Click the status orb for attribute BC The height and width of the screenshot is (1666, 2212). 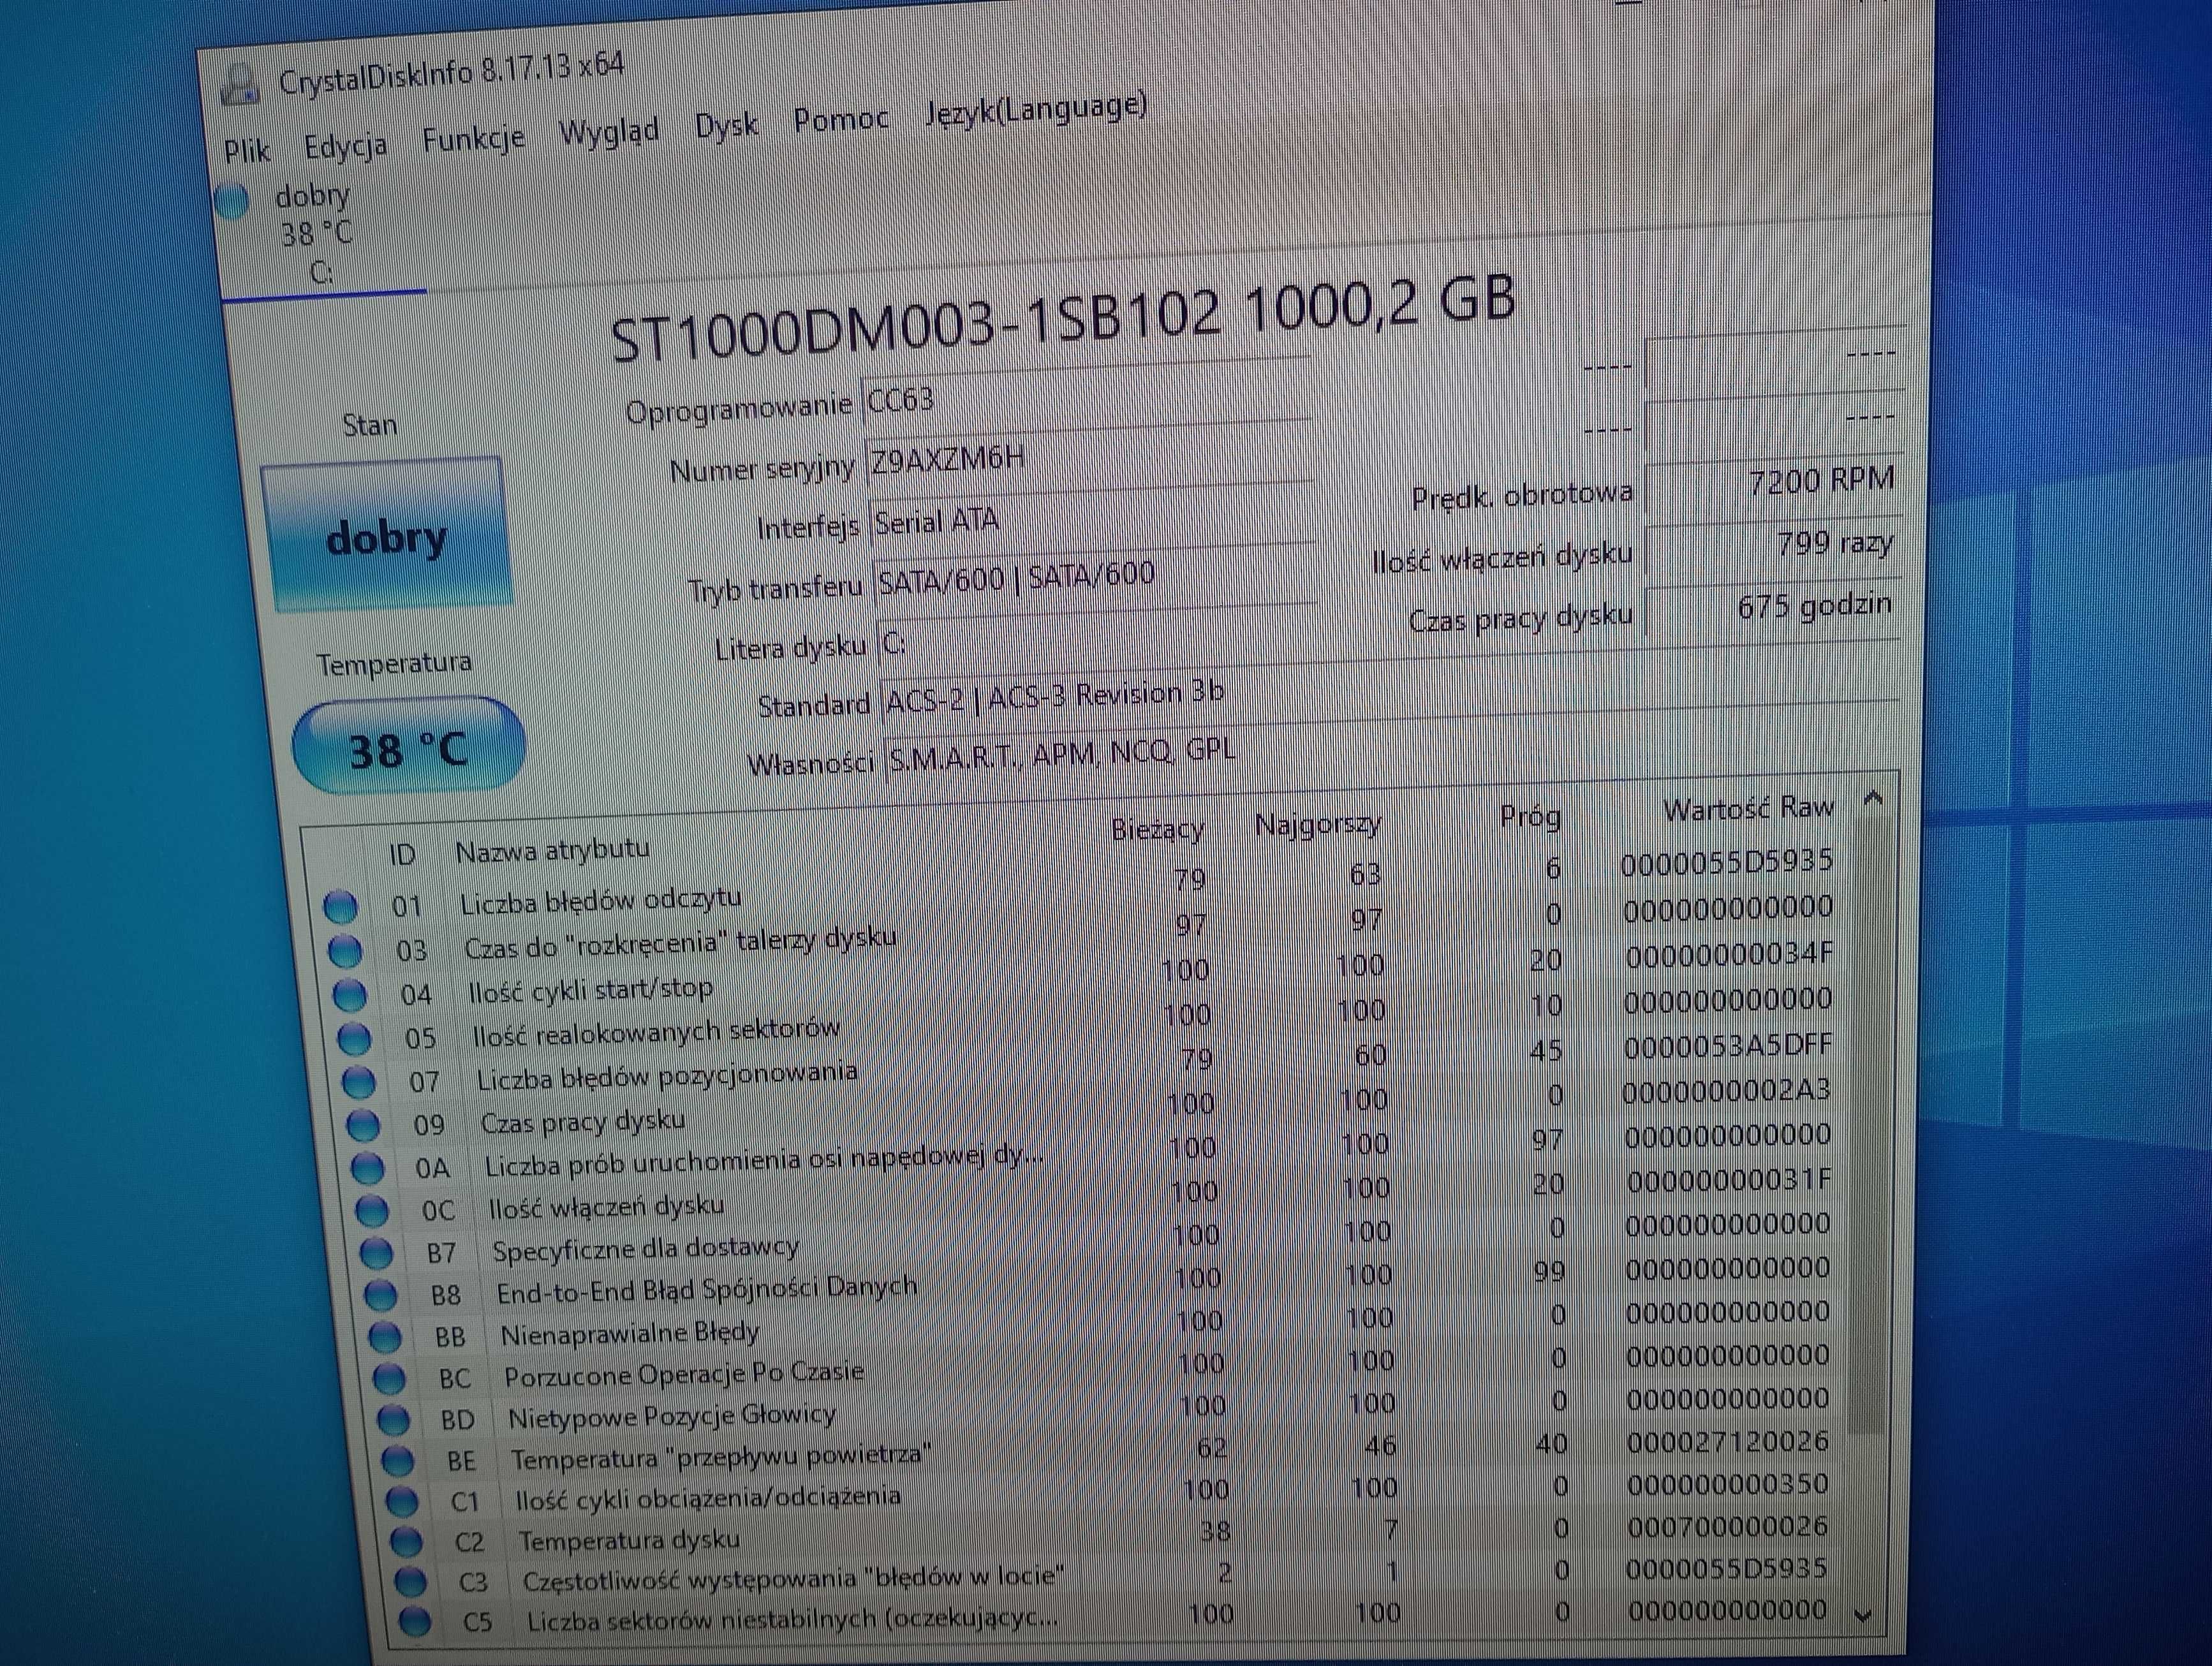(389, 1379)
